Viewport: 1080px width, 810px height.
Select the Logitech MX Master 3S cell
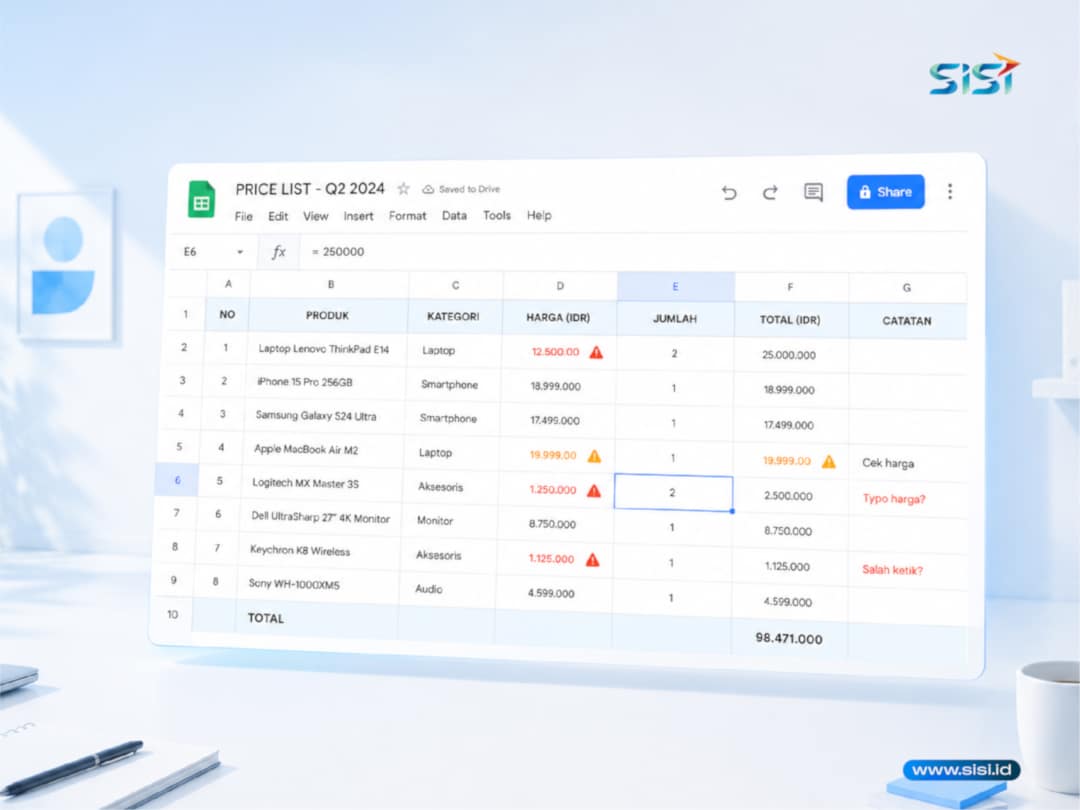click(x=318, y=484)
